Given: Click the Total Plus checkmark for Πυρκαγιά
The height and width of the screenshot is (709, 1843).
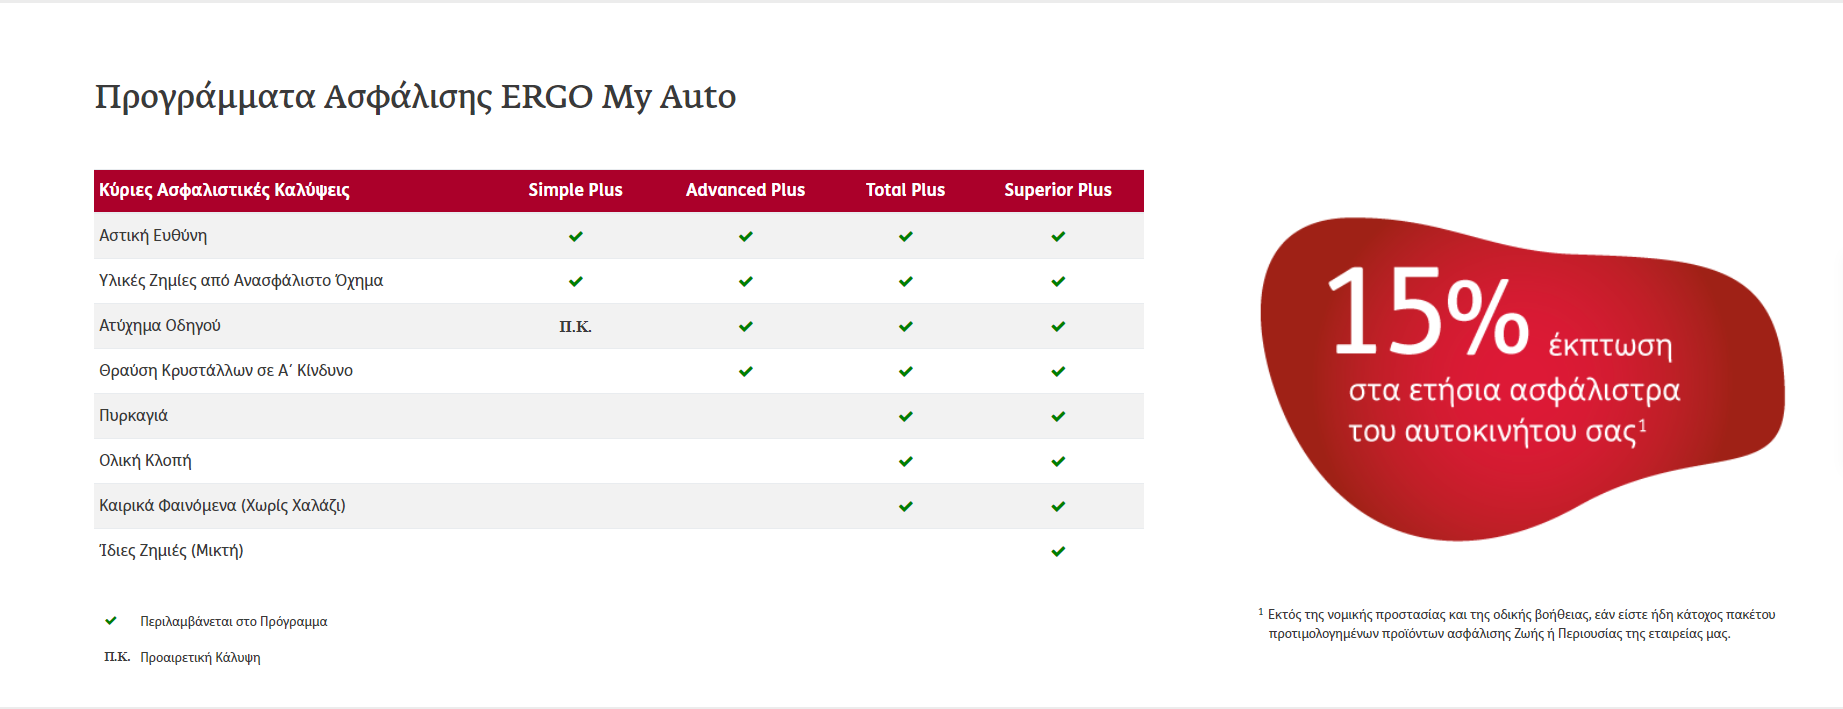Looking at the screenshot, I should pyautogui.click(x=906, y=417).
